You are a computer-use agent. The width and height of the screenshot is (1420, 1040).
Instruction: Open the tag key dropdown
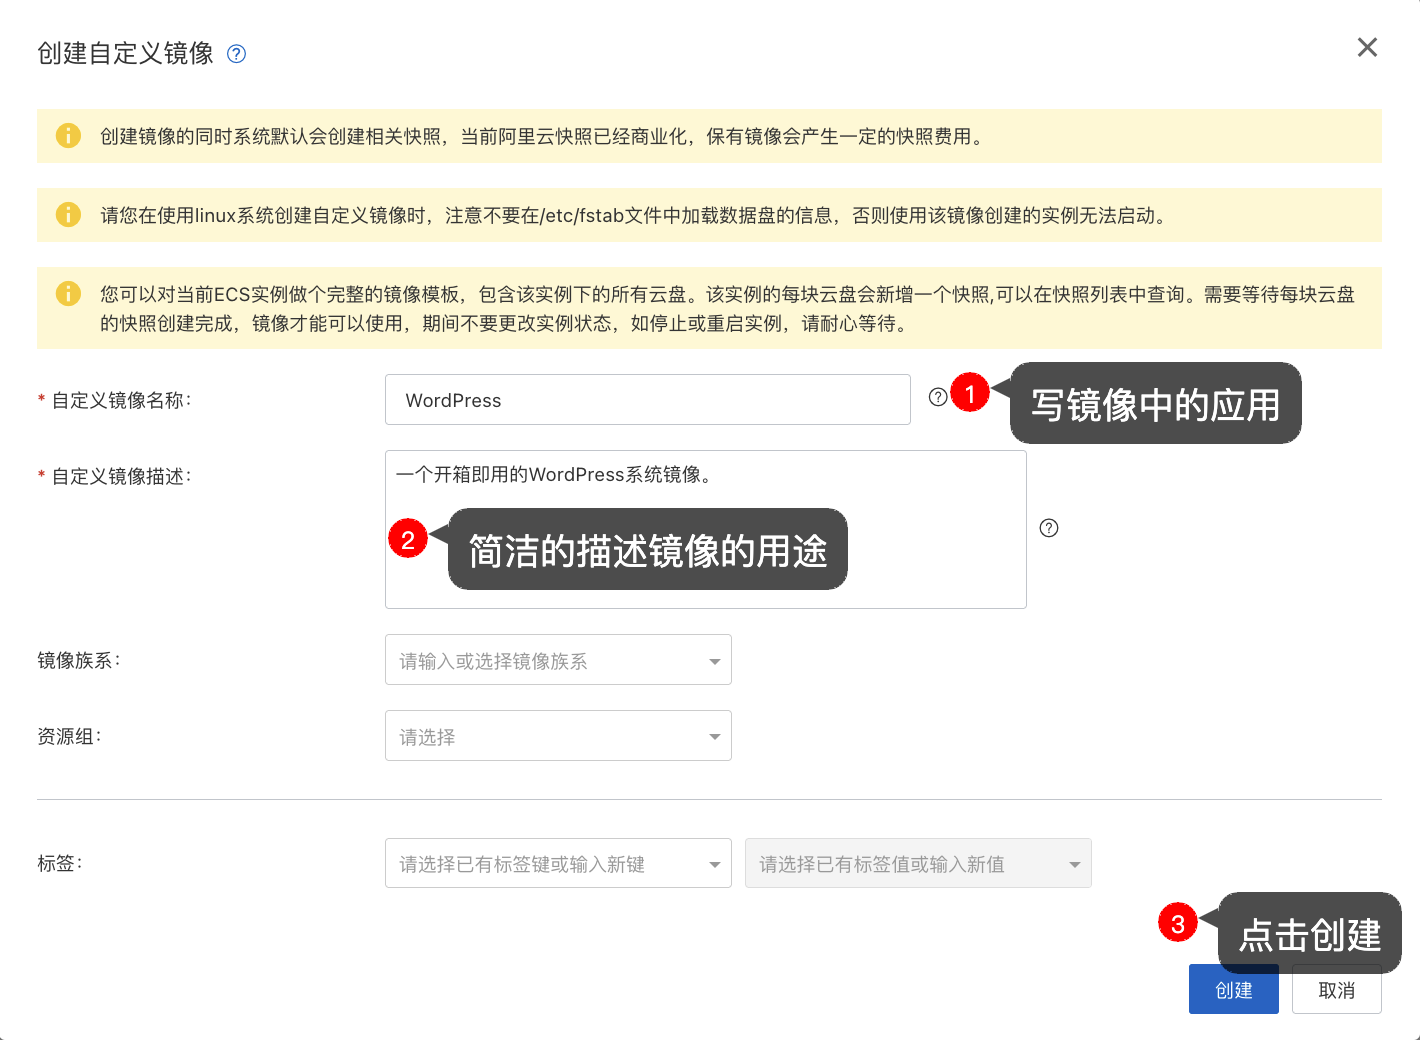click(x=558, y=864)
